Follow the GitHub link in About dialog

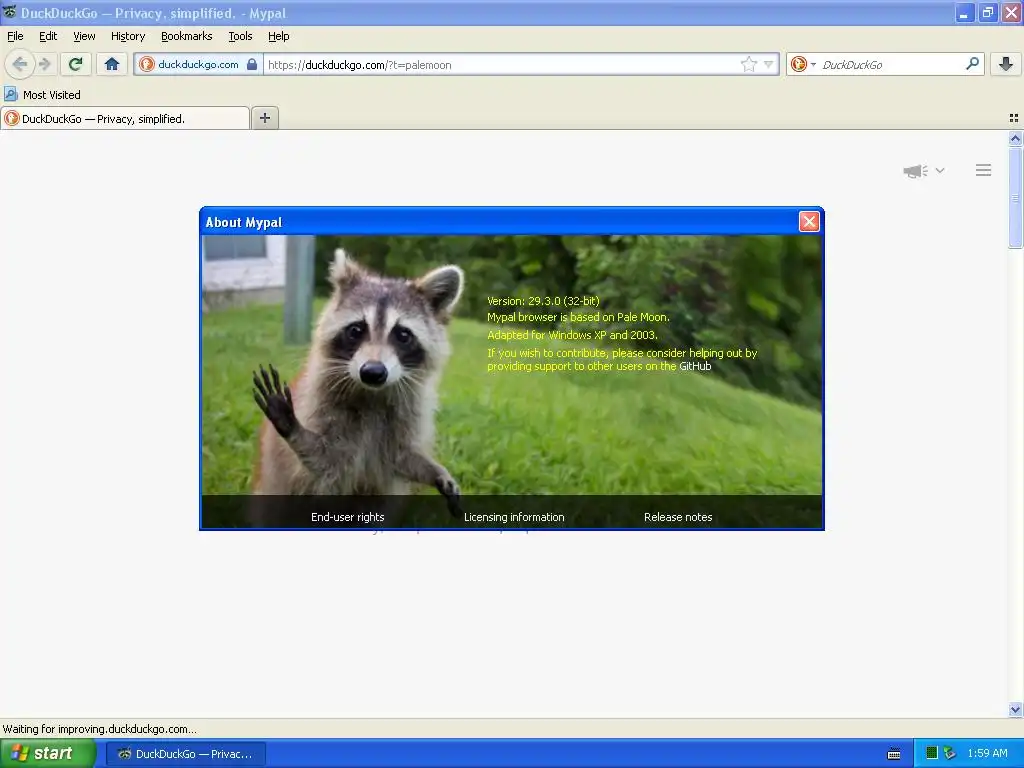click(x=695, y=366)
